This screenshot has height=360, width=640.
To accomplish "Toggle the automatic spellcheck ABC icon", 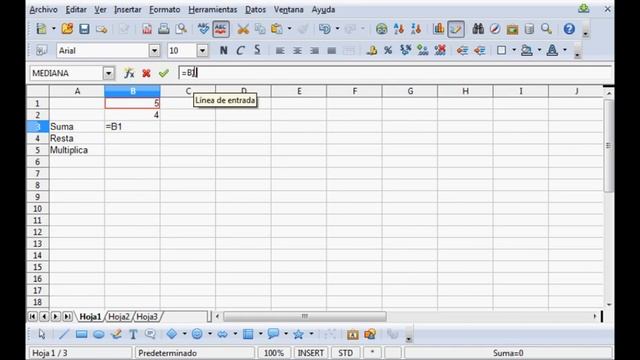I will click(x=221, y=29).
